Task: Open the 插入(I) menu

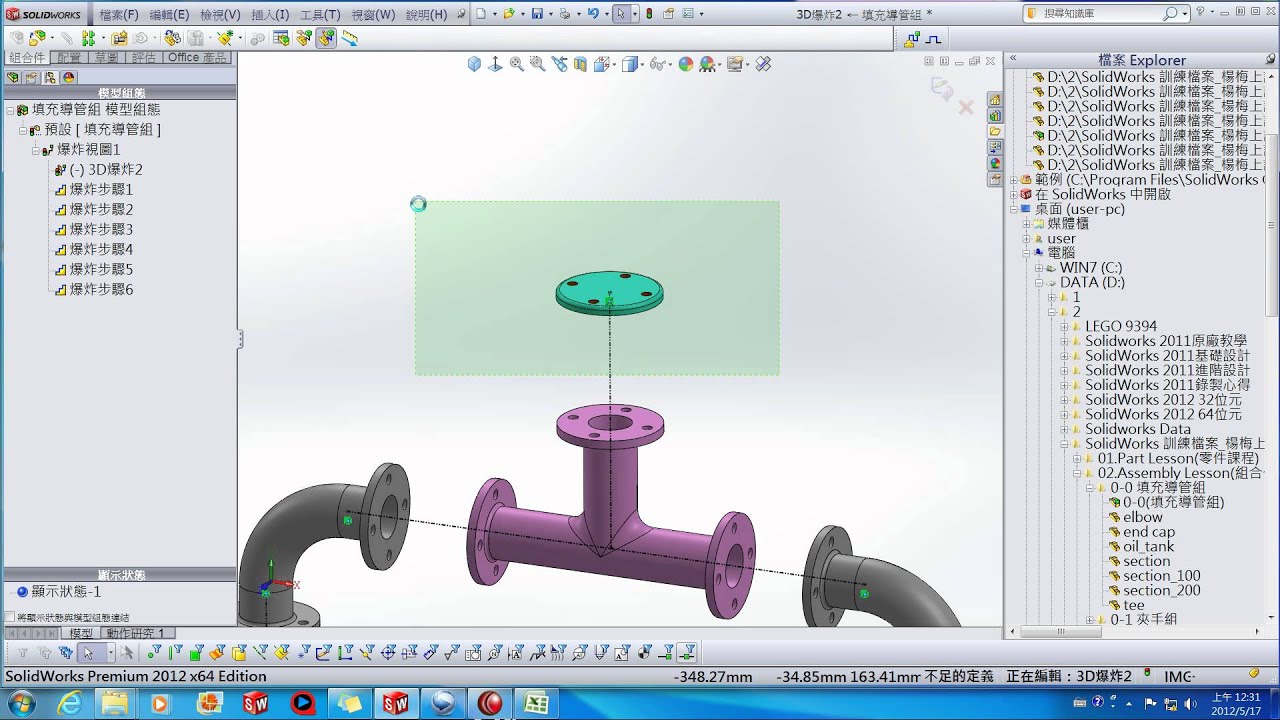Action: click(270, 15)
